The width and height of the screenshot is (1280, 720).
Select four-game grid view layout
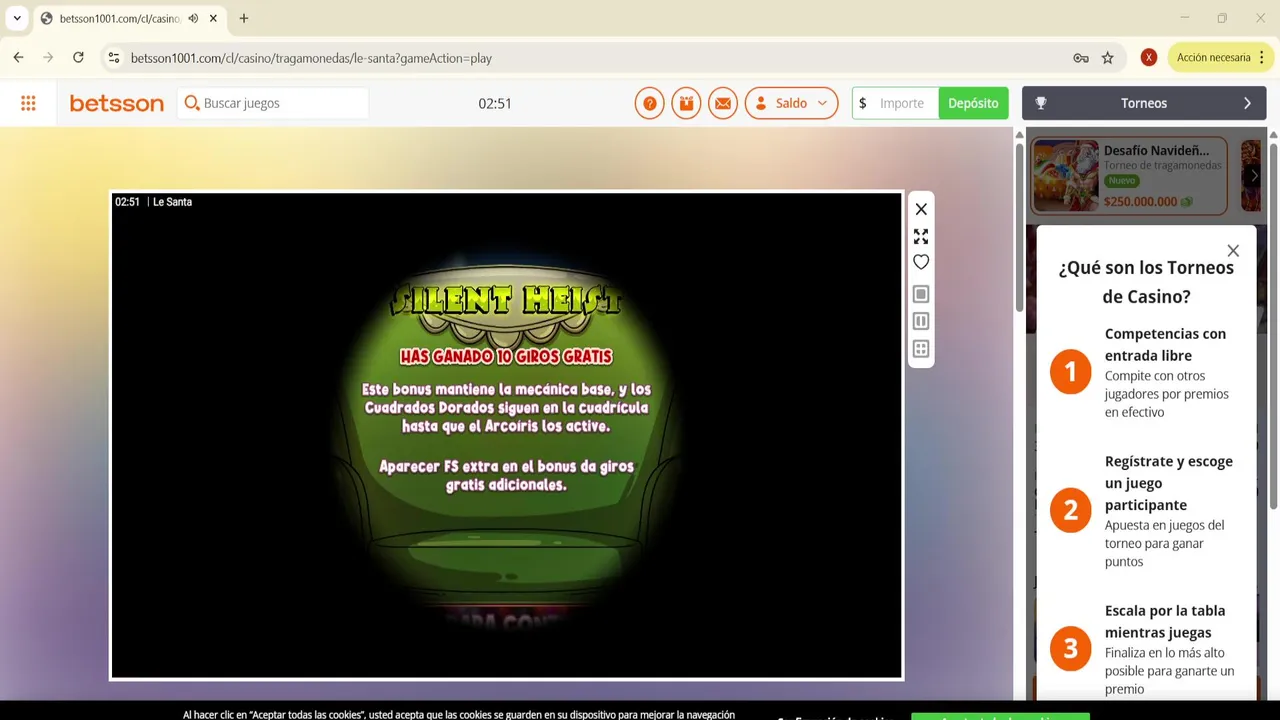921,349
